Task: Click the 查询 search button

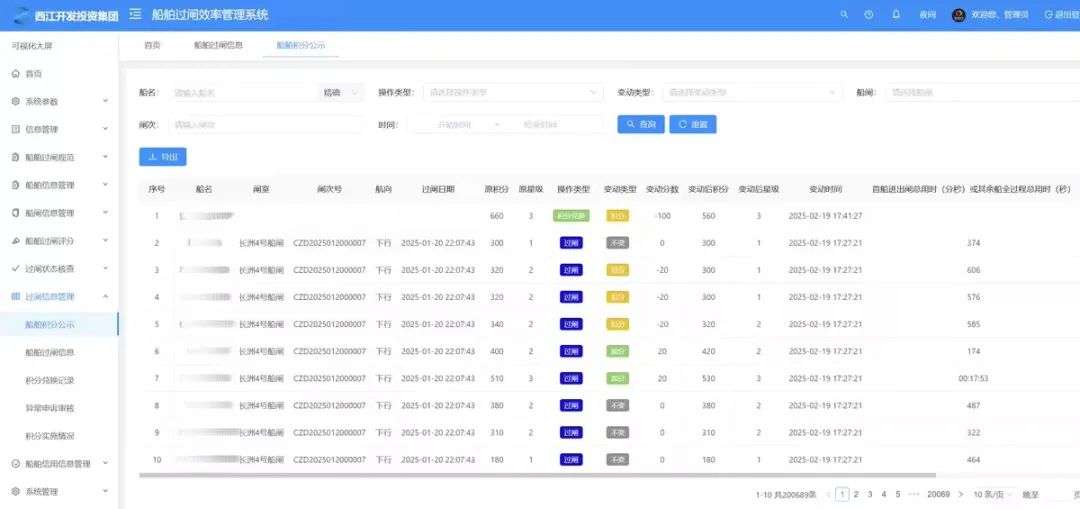Action: click(640, 124)
